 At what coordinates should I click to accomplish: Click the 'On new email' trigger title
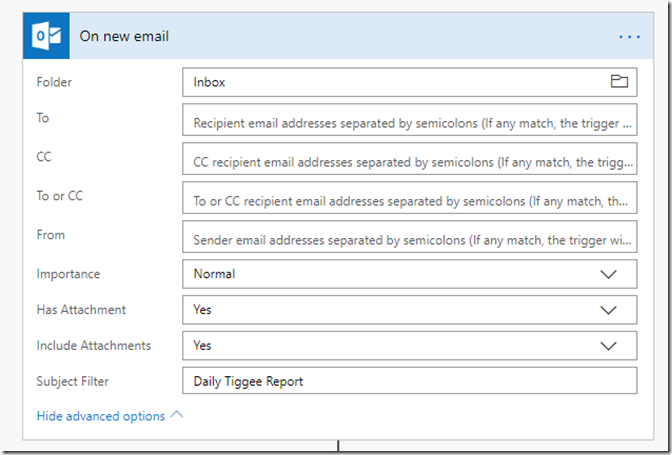click(x=124, y=37)
